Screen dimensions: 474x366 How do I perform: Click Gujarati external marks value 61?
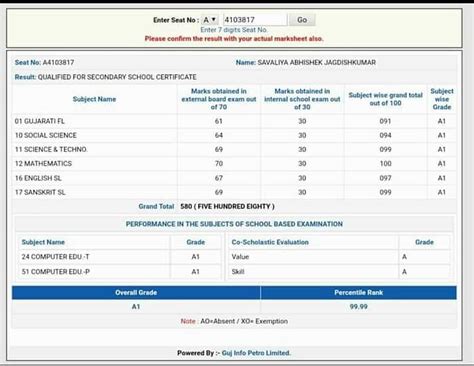(x=219, y=121)
